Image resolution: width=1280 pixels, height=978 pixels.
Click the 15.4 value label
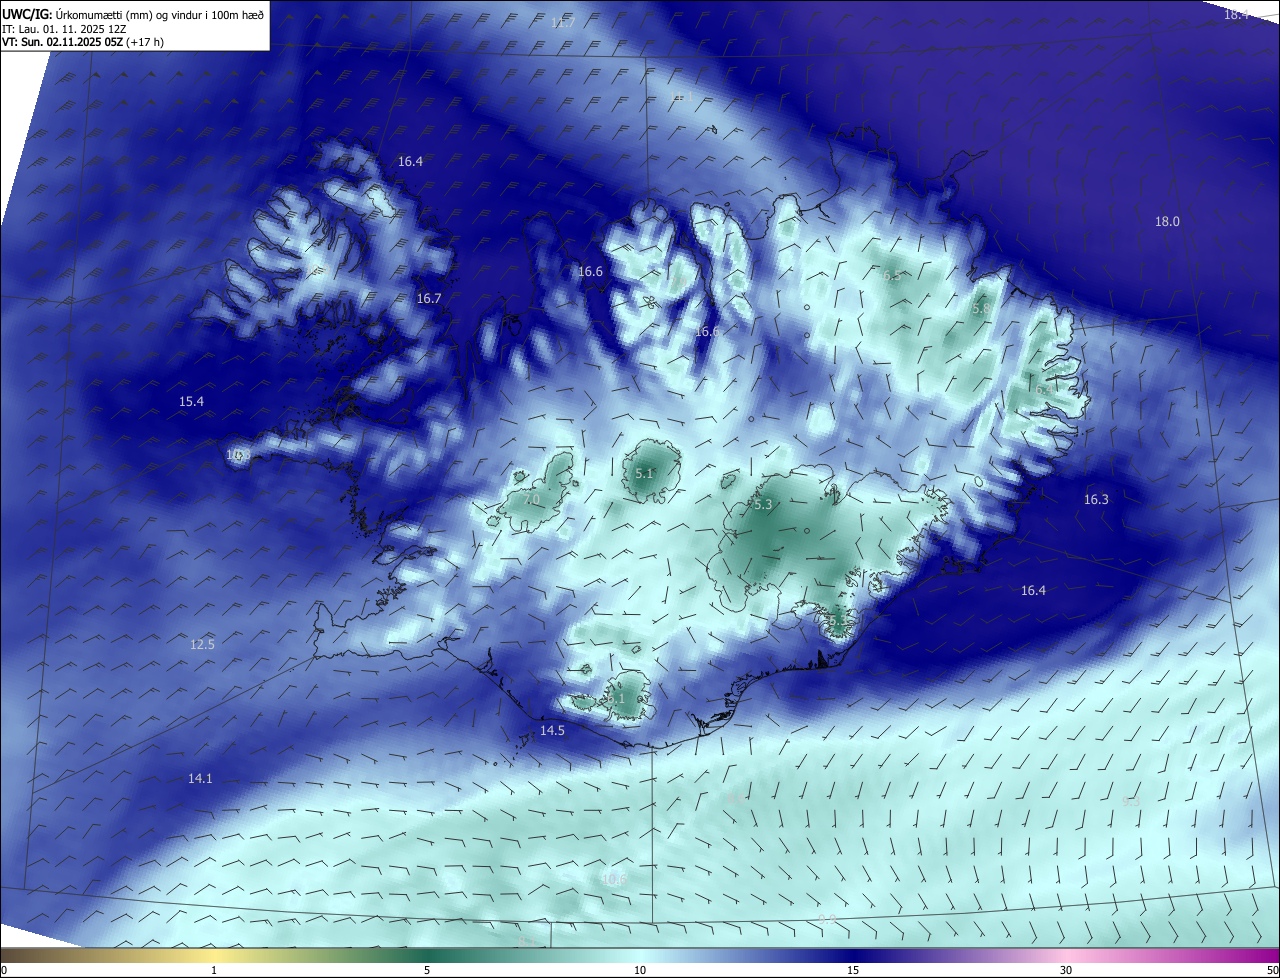[x=191, y=401]
